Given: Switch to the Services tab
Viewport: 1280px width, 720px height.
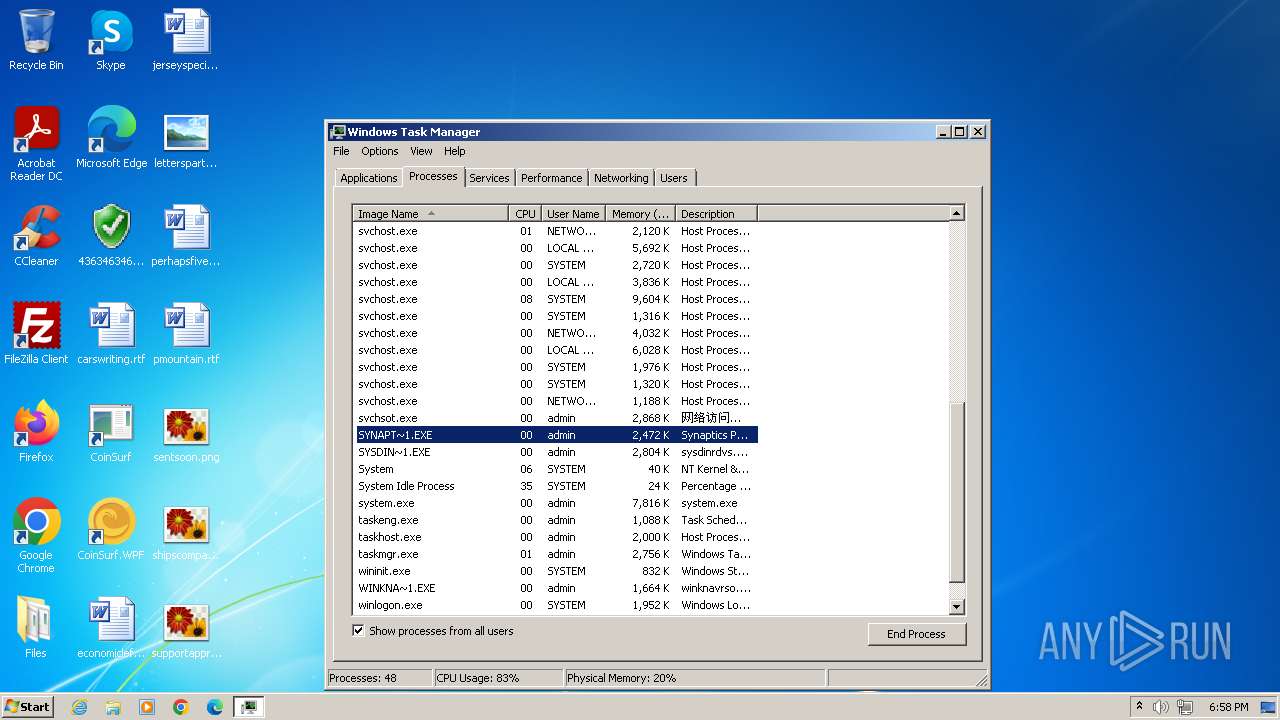Looking at the screenshot, I should coord(490,178).
